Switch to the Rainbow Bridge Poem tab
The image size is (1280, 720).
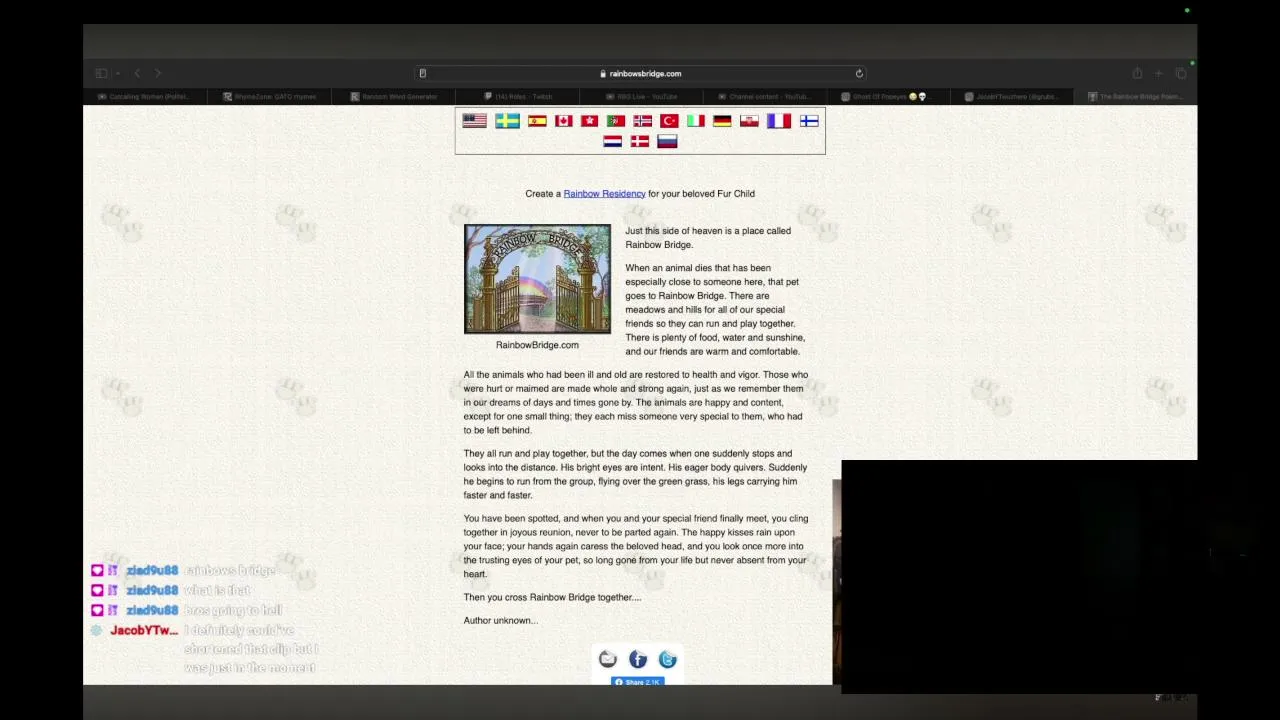(x=1135, y=97)
